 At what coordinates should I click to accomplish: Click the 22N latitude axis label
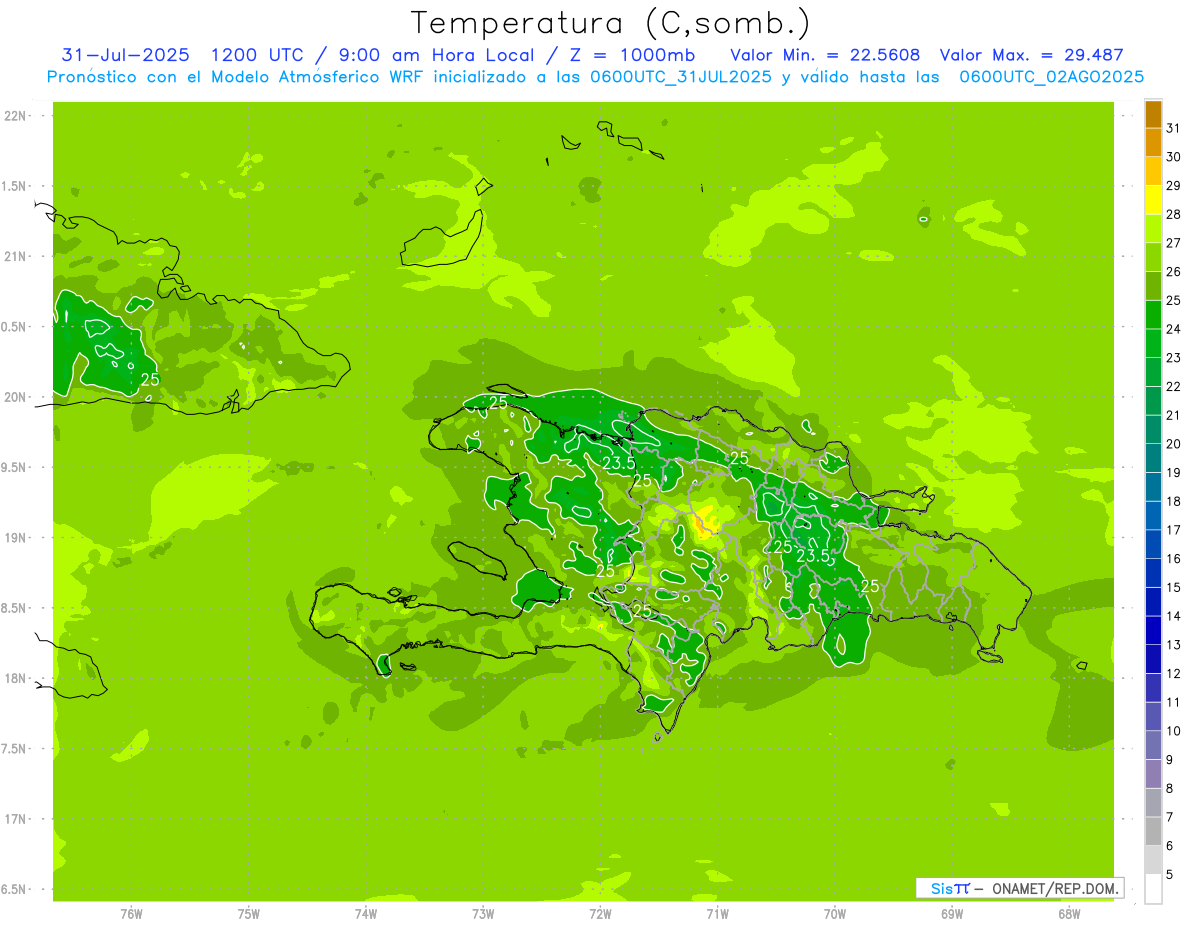tap(17, 116)
